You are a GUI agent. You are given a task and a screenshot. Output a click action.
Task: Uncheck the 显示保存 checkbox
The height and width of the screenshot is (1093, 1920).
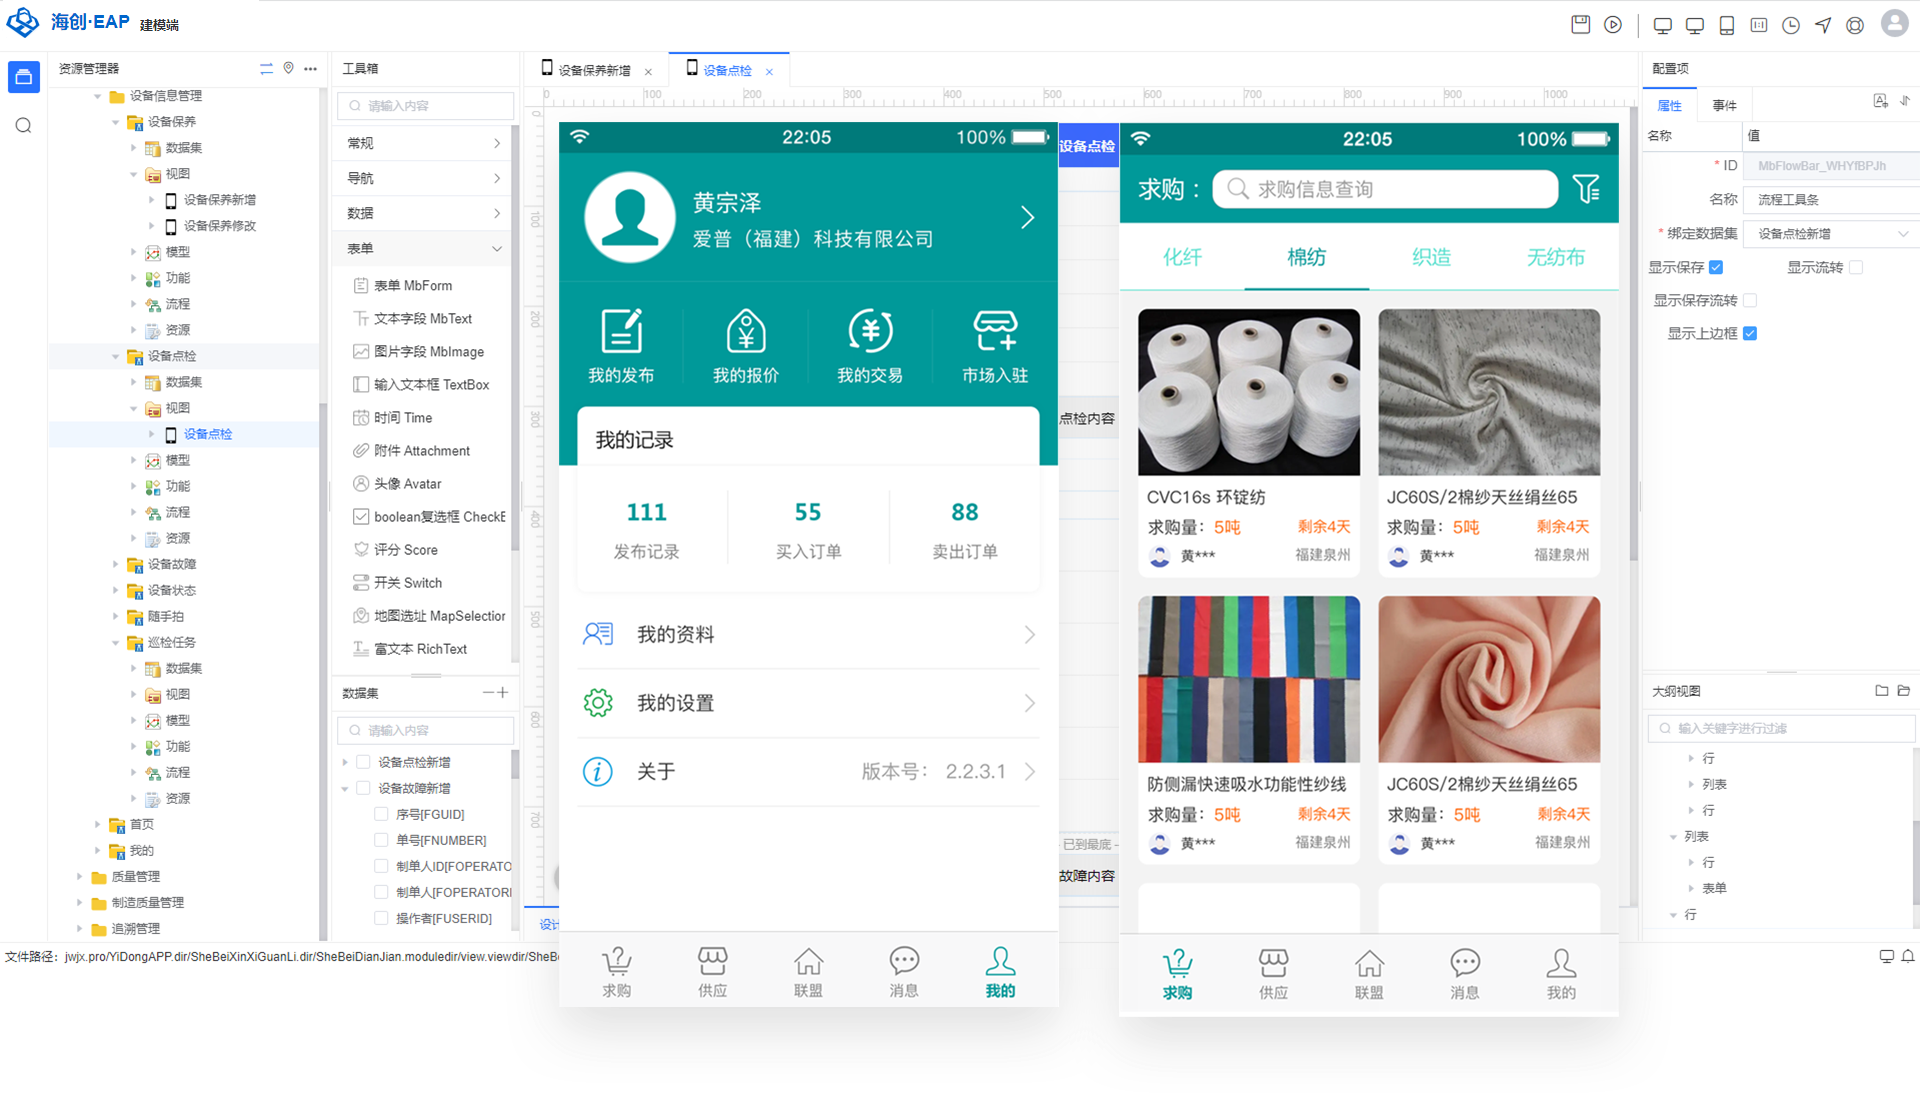pyautogui.click(x=1716, y=267)
